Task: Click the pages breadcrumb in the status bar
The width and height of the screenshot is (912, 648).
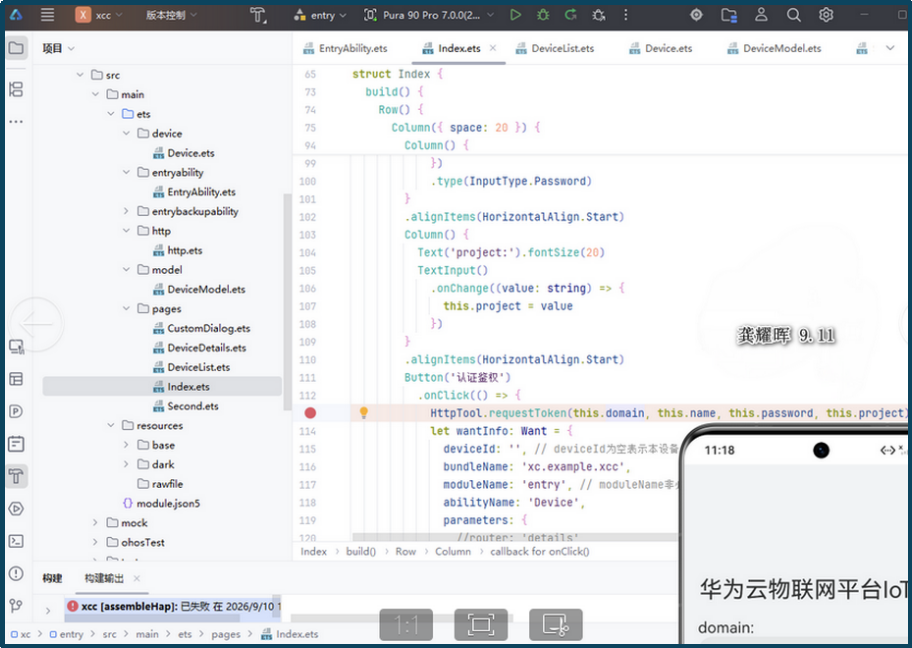Action: pyautogui.click(x=226, y=634)
